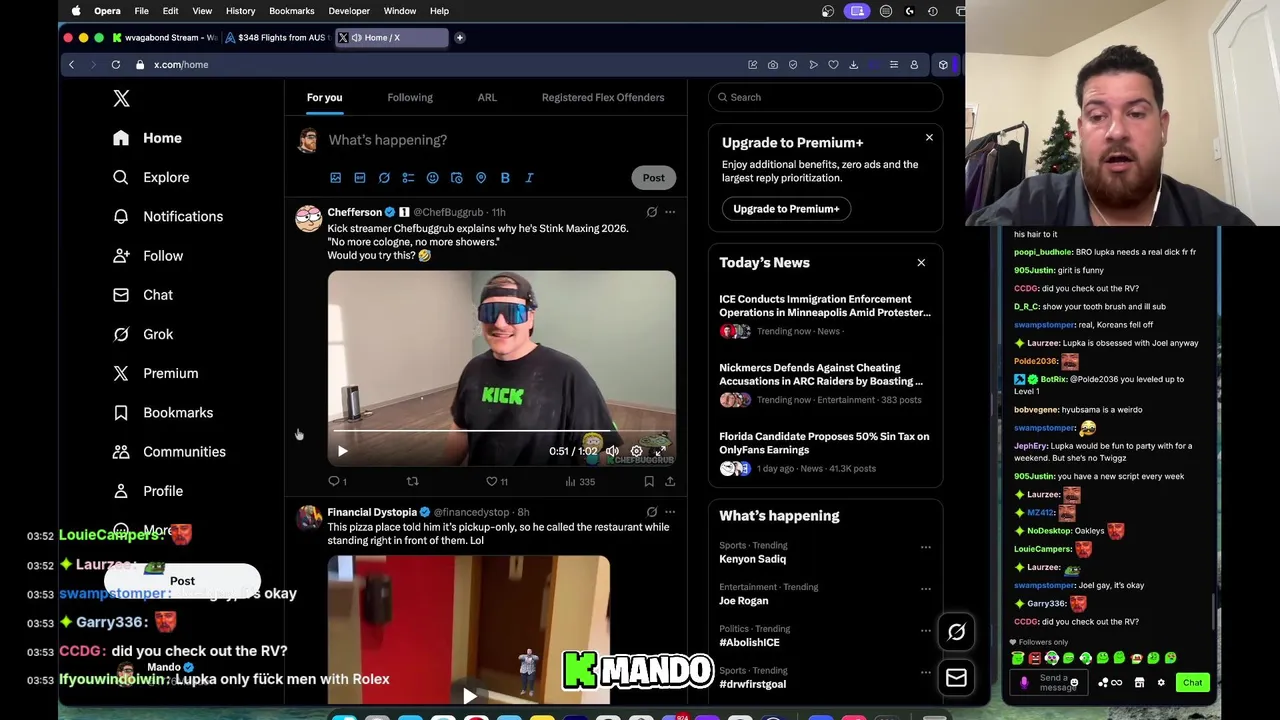This screenshot has width=1280, height=720.
Task: Open the Registered Flex Offenders tab
Action: coord(603,97)
